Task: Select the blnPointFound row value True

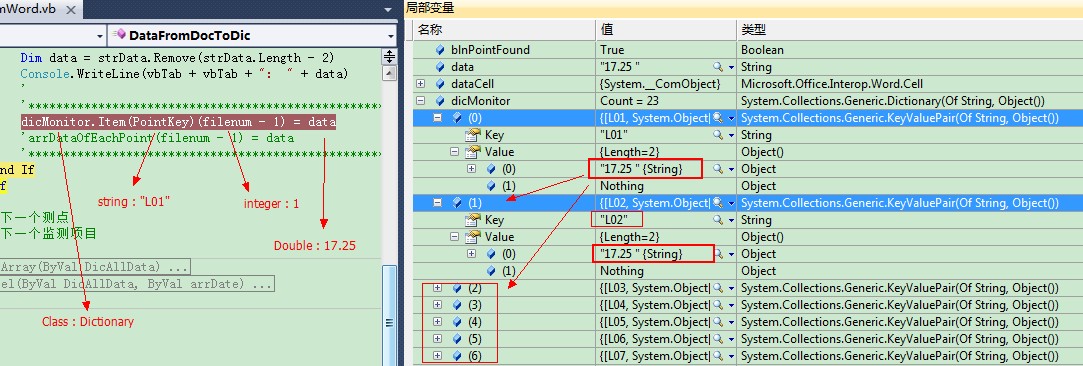Action: 612,50
